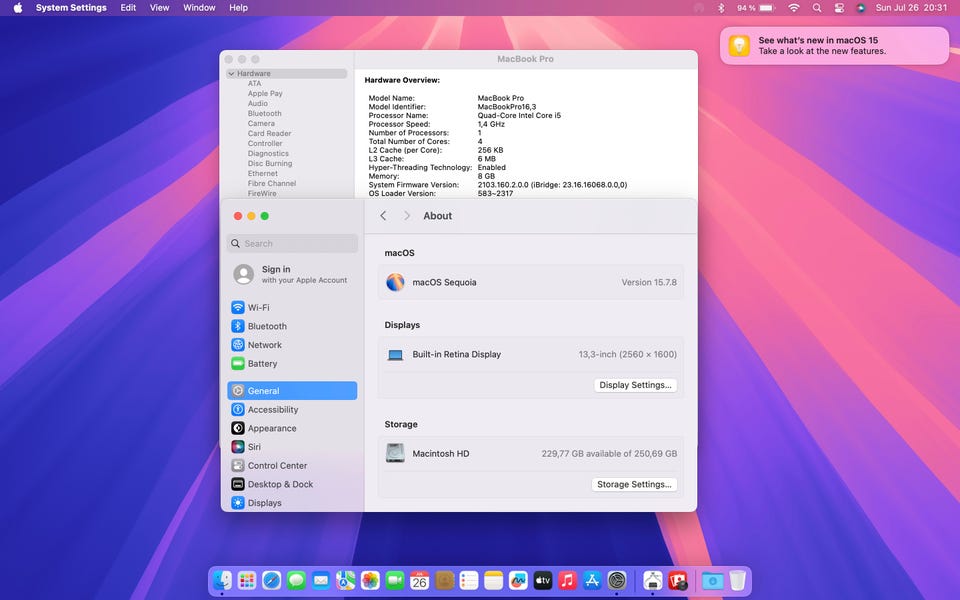Select Displays in settings sidebar

[x=292, y=503]
